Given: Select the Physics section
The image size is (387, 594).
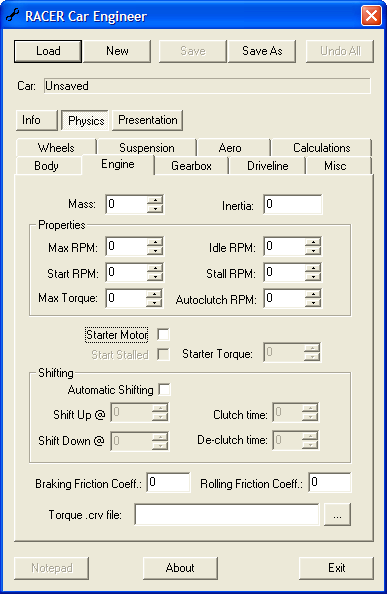Looking at the screenshot, I should click(86, 120).
